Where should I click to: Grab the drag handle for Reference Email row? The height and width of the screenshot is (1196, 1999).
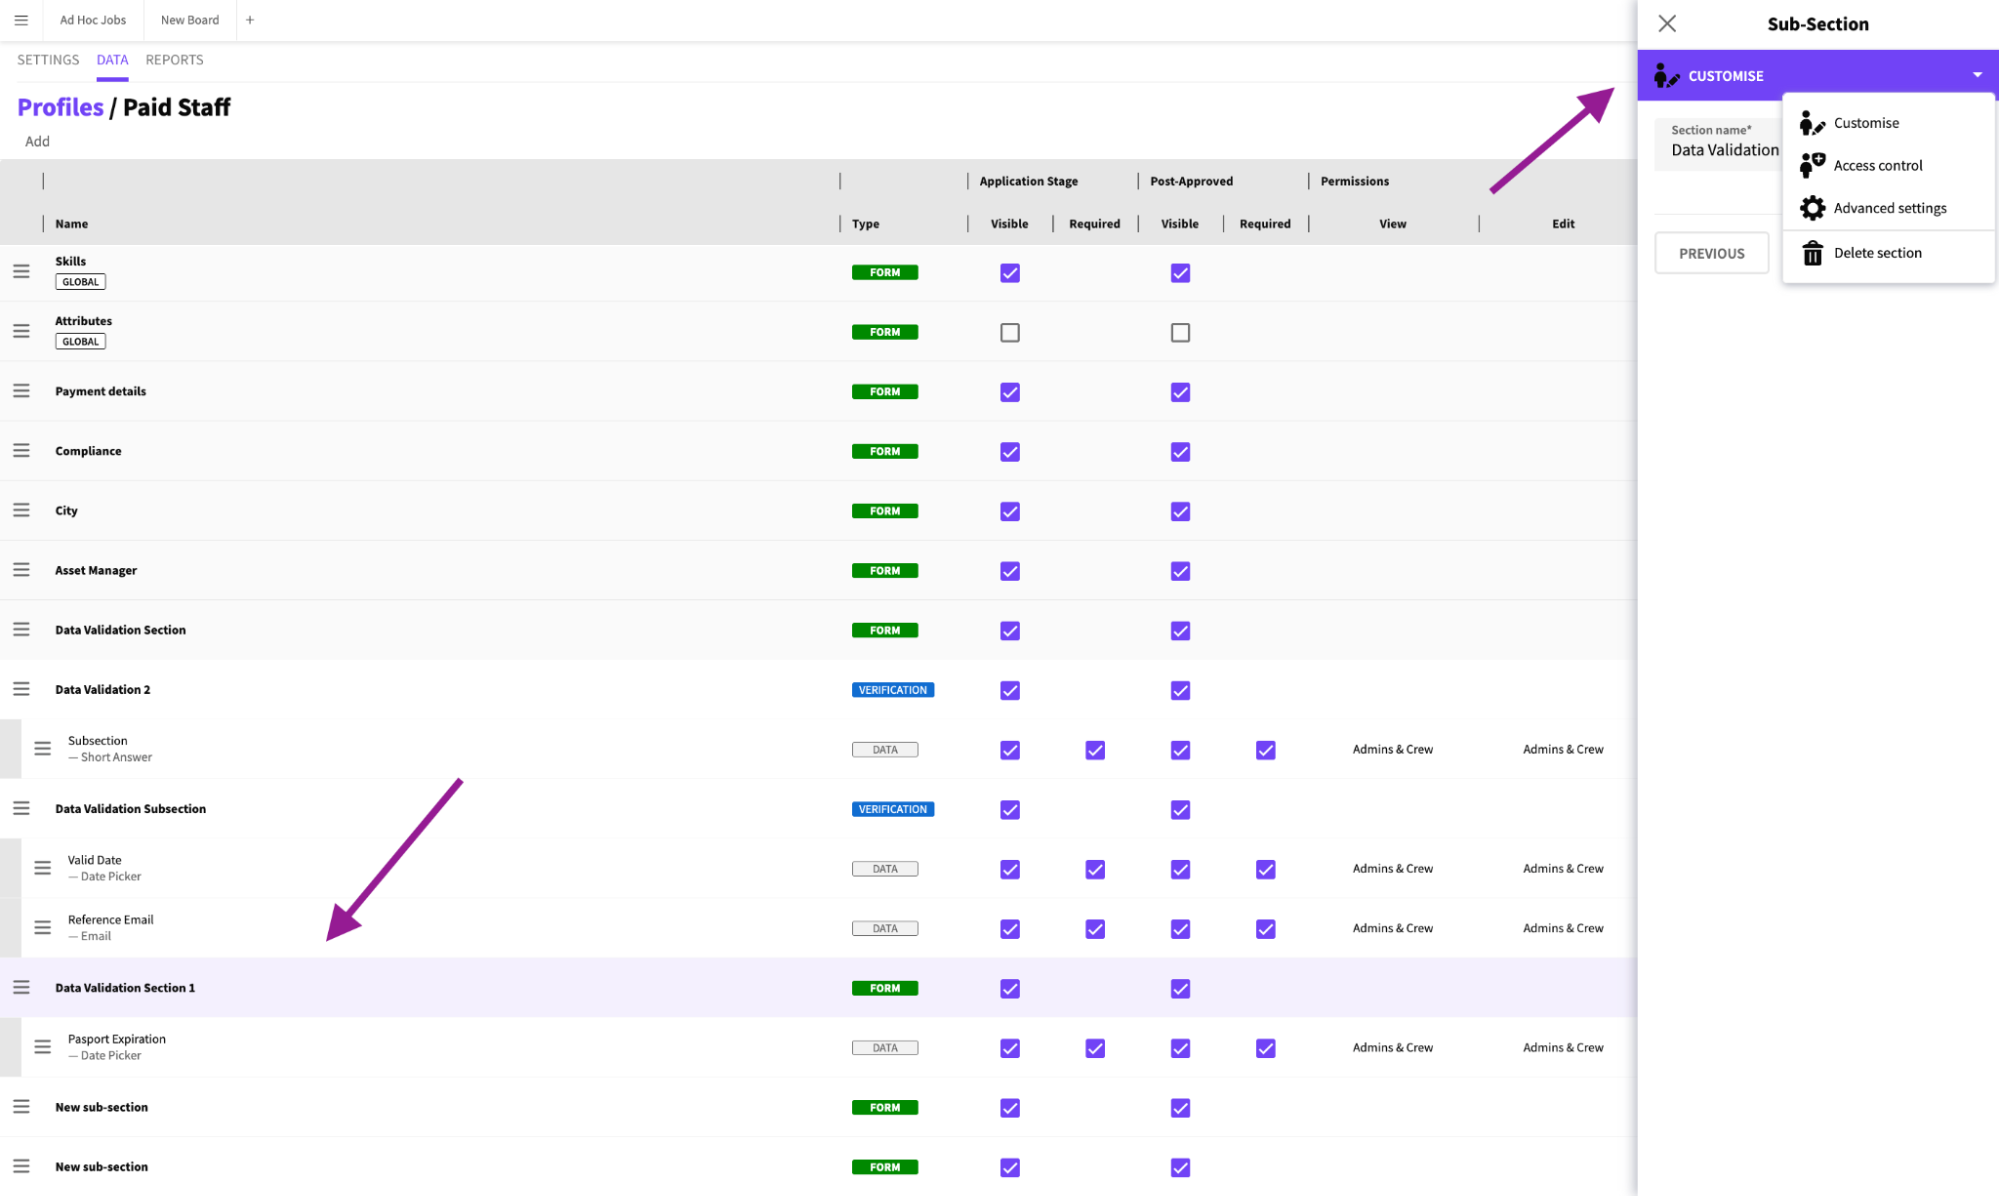(x=42, y=928)
